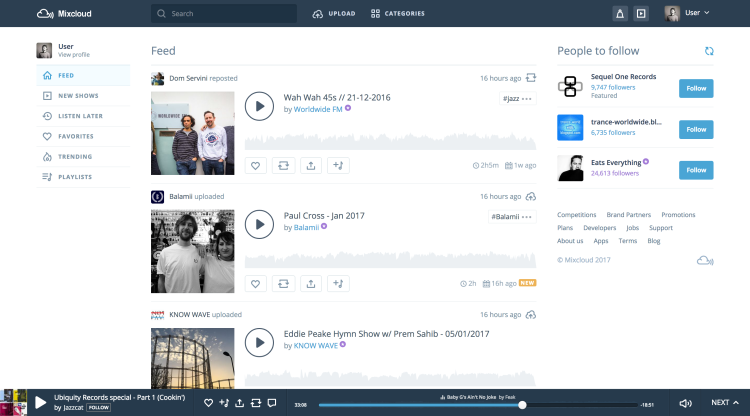The width and height of the screenshot is (750, 416).
Task: Expand tags next to #Balamii
Action: 527,217
